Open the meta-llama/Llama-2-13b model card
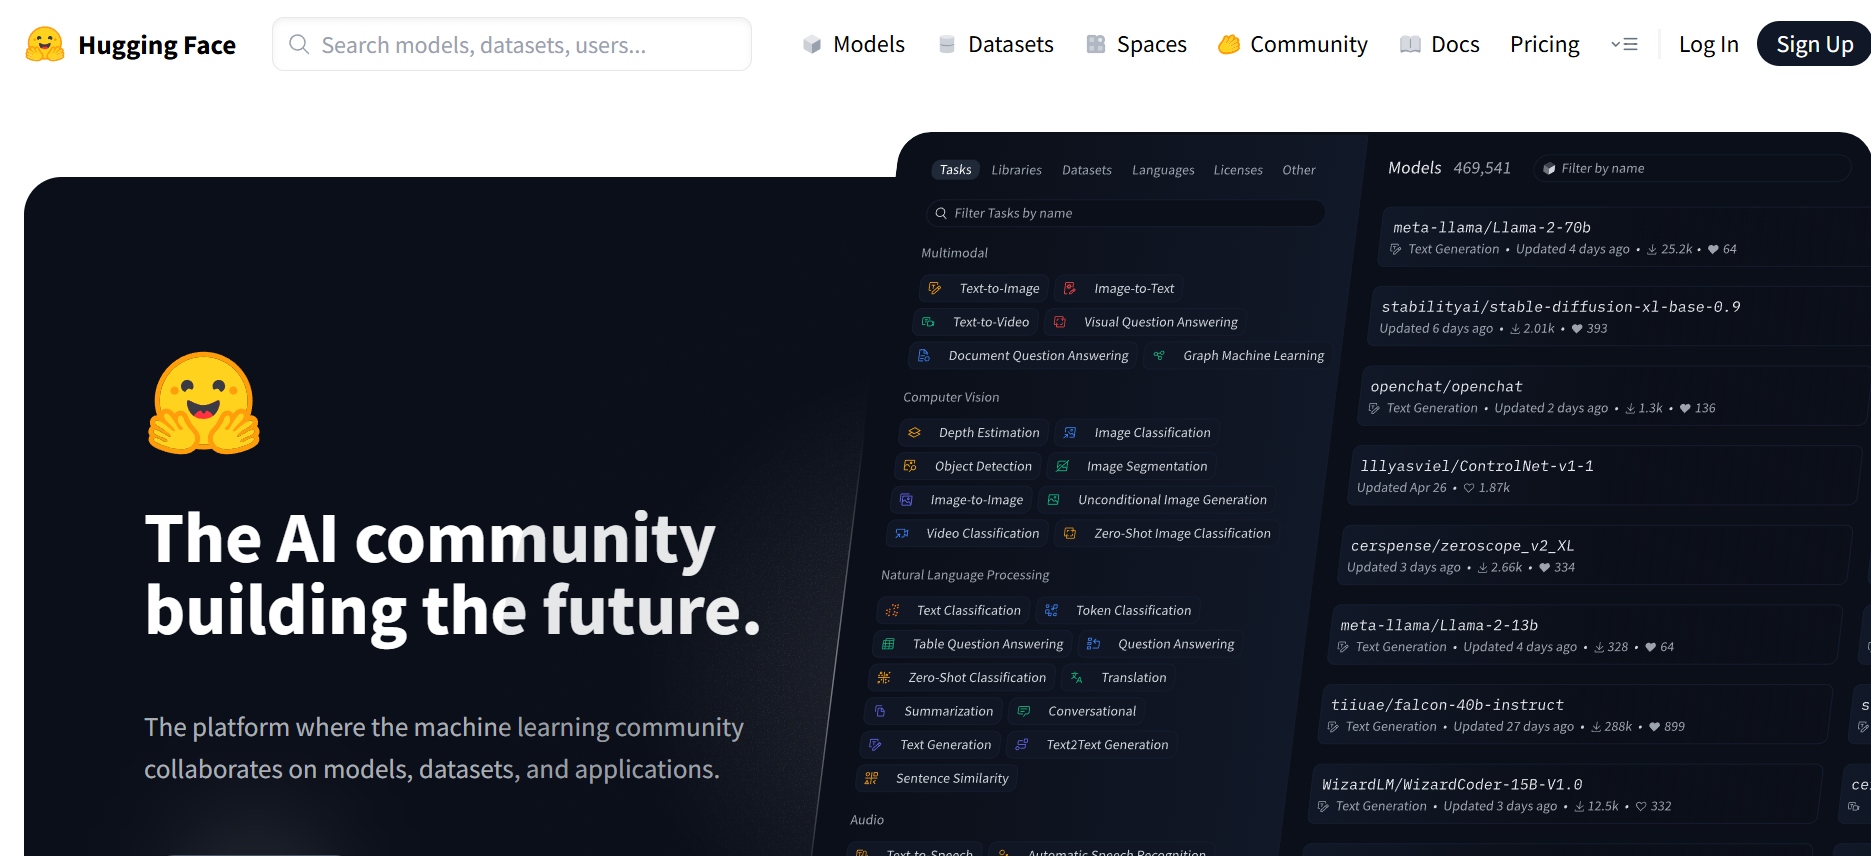Screen dimensions: 1871x856 [x=1585, y=635]
